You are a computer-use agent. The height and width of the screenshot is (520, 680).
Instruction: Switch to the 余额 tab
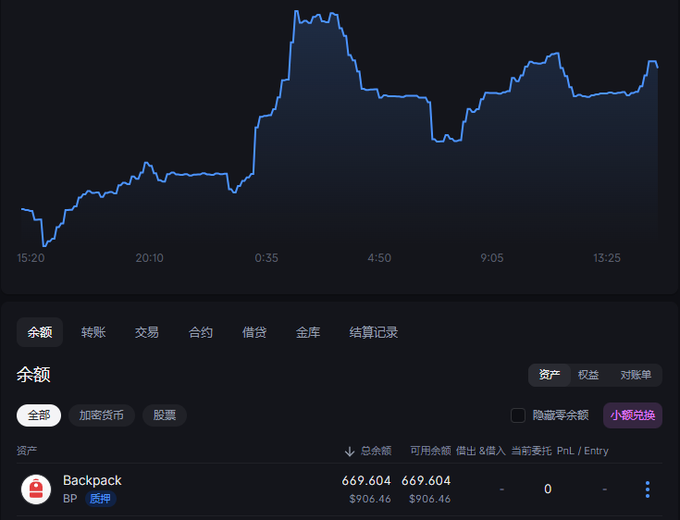(40, 332)
